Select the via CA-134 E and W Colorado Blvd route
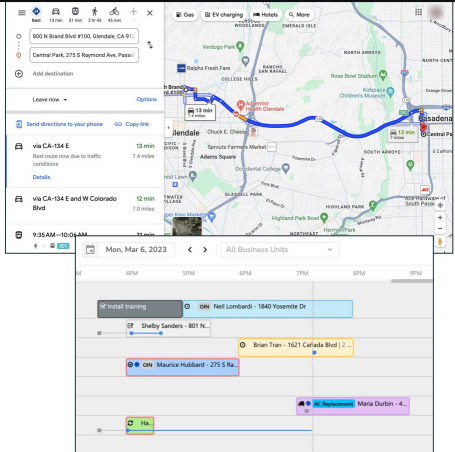Image resolution: width=455 pixels, height=452 pixels. [85, 205]
